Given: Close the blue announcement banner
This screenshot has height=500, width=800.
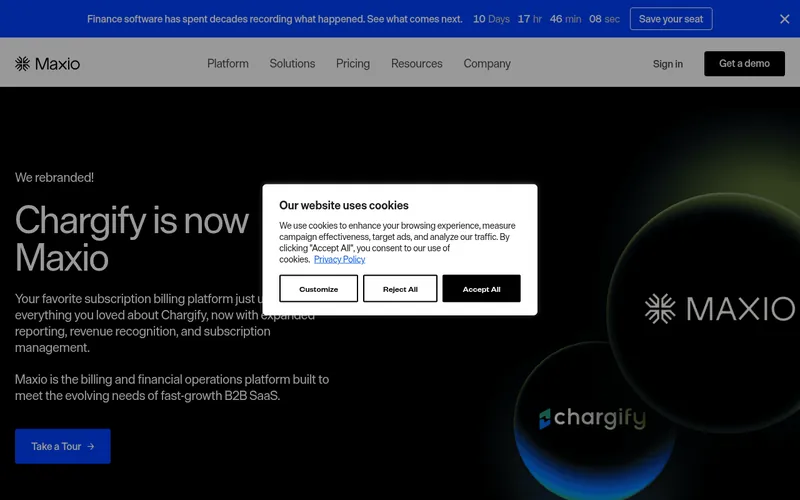Looking at the screenshot, I should pyautogui.click(x=784, y=19).
